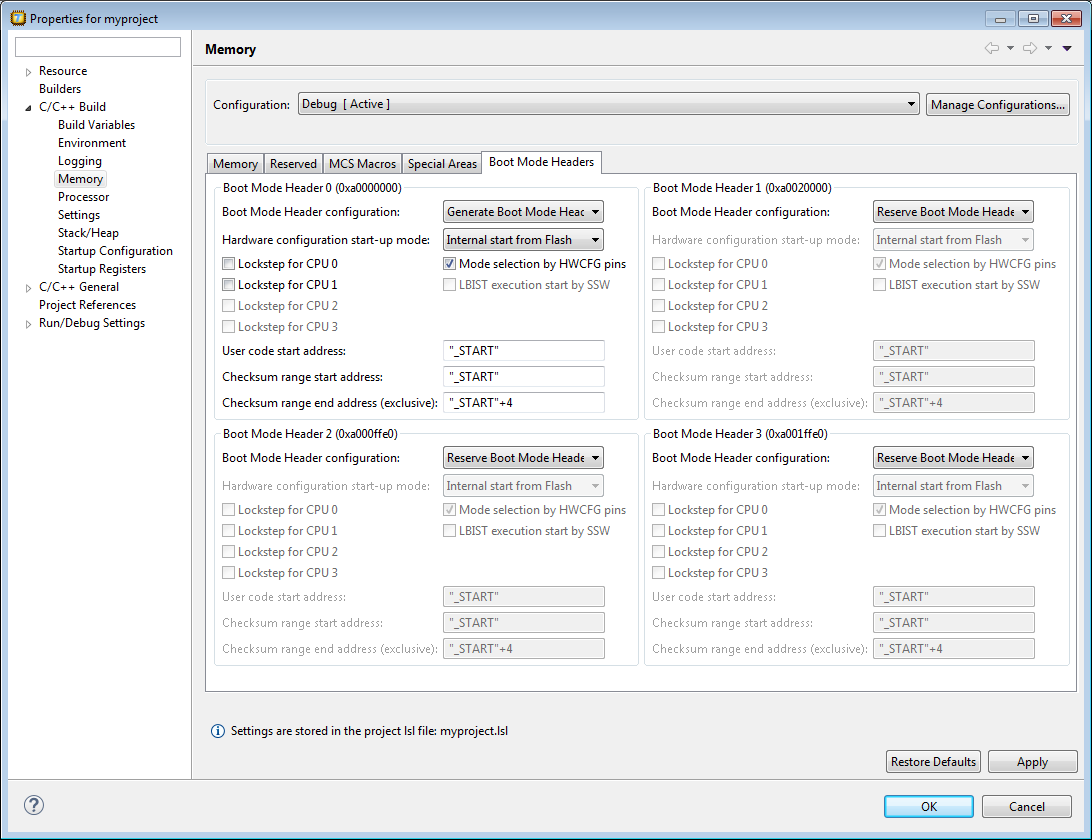Select Project References in the tree
This screenshot has width=1092, height=840.
pos(87,305)
